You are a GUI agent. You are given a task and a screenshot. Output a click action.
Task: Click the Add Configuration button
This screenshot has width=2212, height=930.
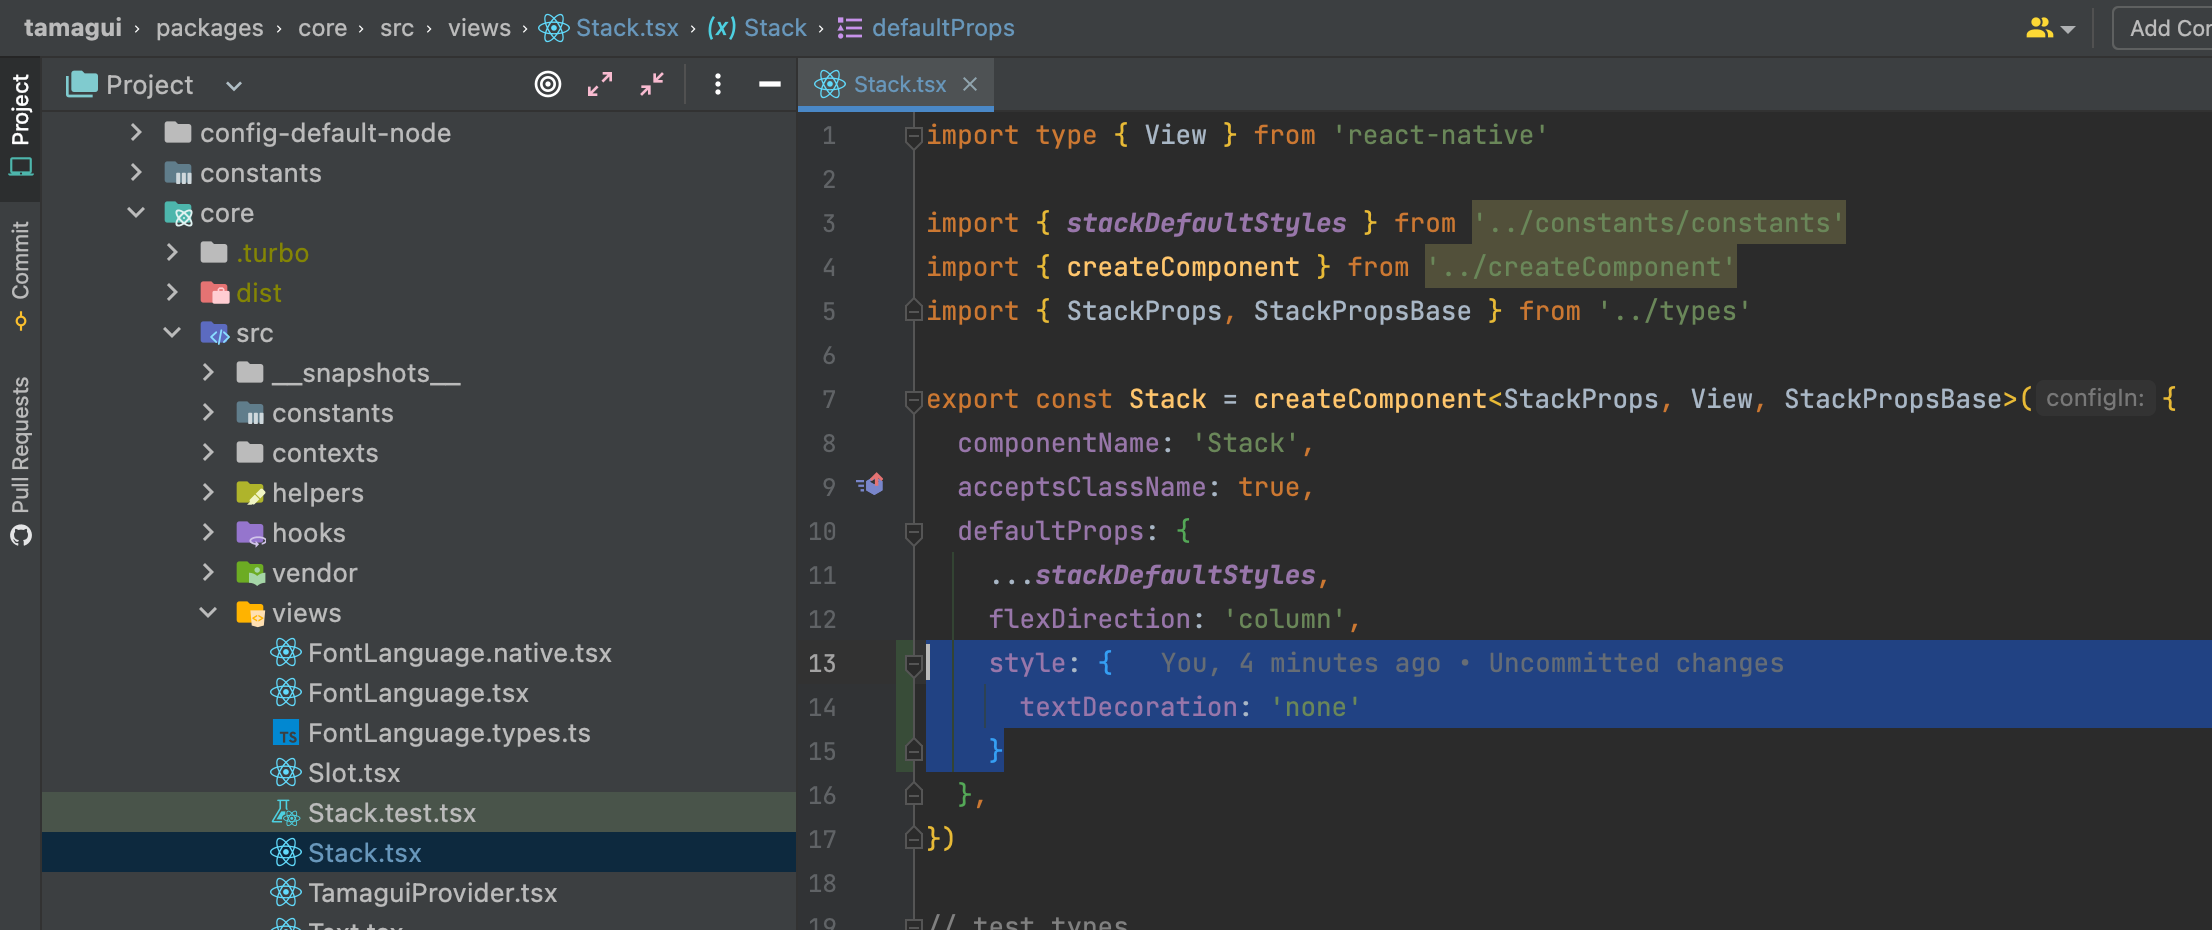[2176, 27]
